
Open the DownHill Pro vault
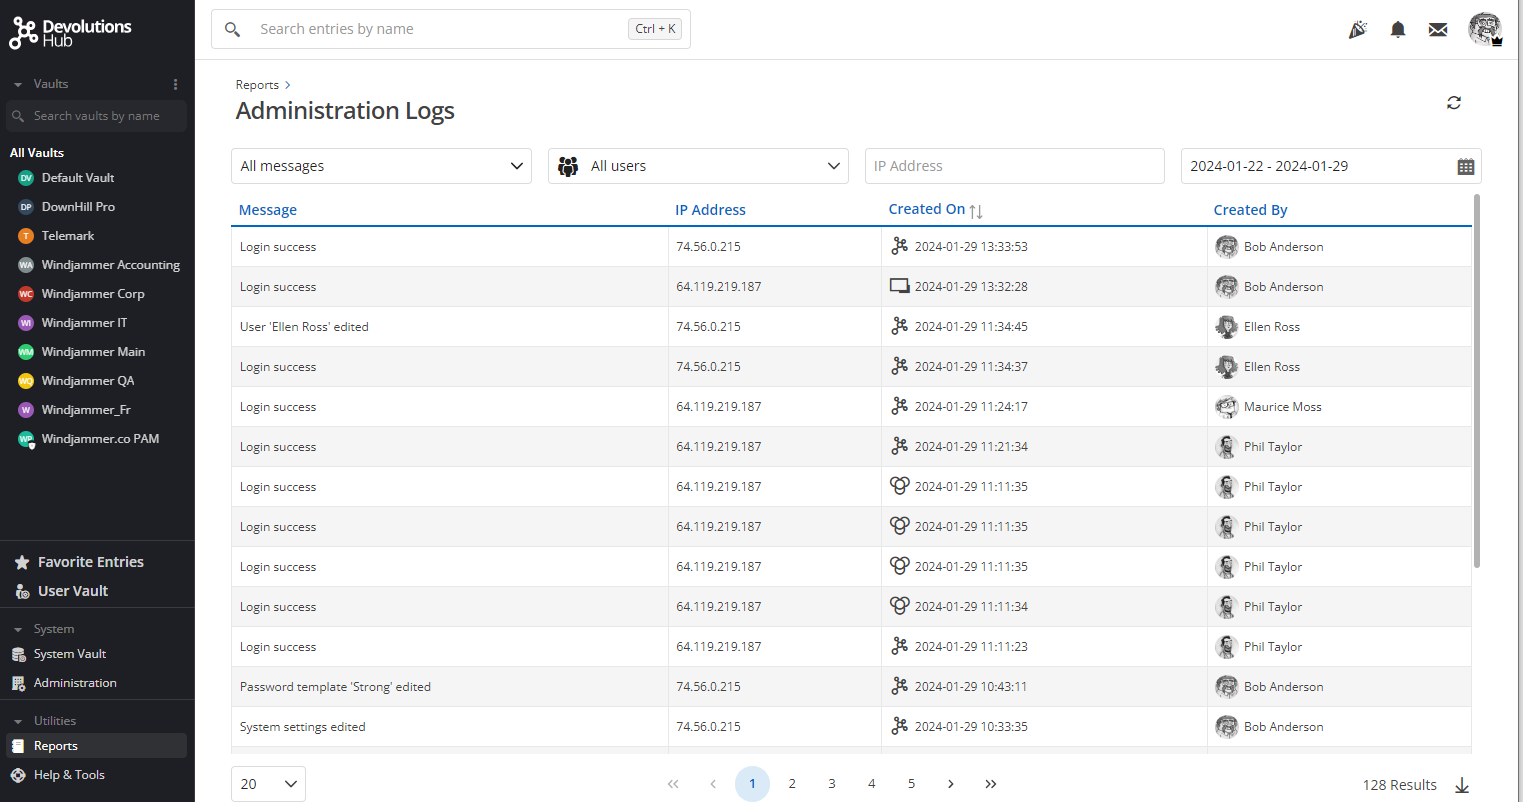(78, 207)
